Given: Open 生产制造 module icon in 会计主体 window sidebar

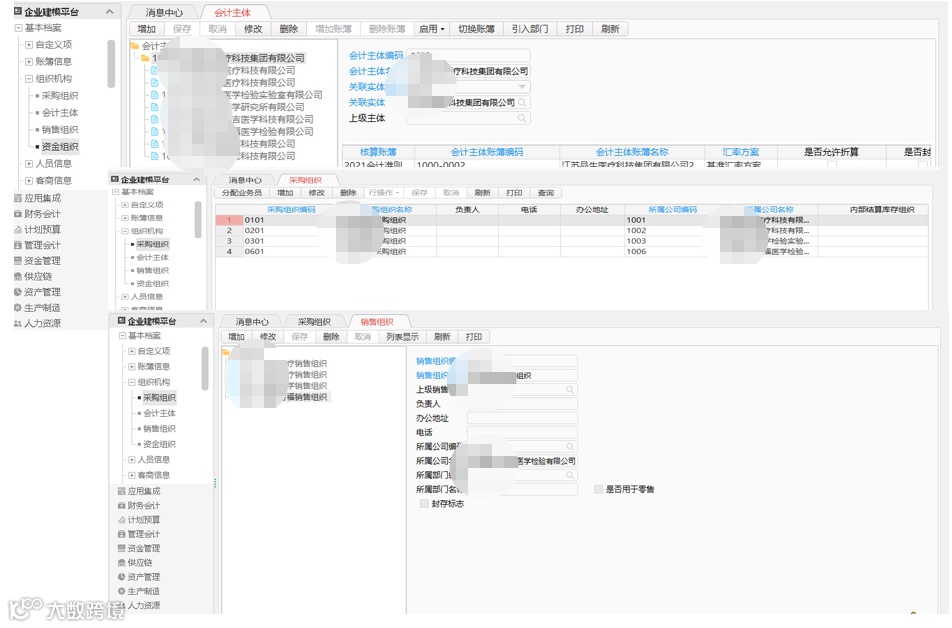Looking at the screenshot, I should pos(18,308).
